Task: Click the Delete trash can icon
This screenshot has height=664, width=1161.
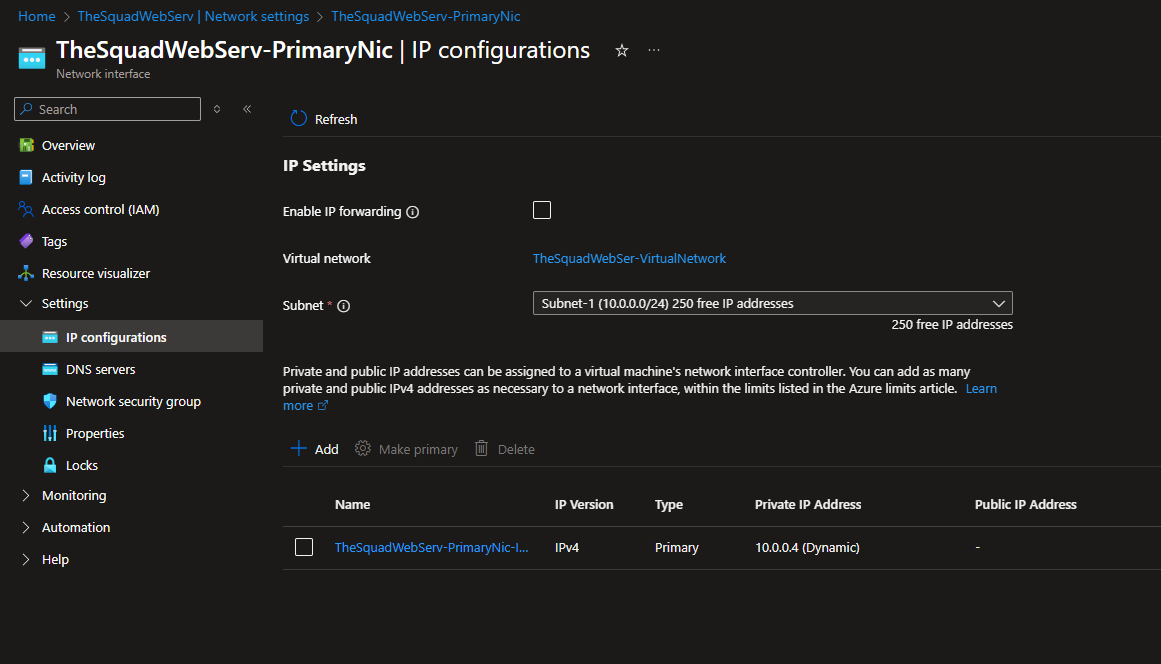Action: pos(481,449)
